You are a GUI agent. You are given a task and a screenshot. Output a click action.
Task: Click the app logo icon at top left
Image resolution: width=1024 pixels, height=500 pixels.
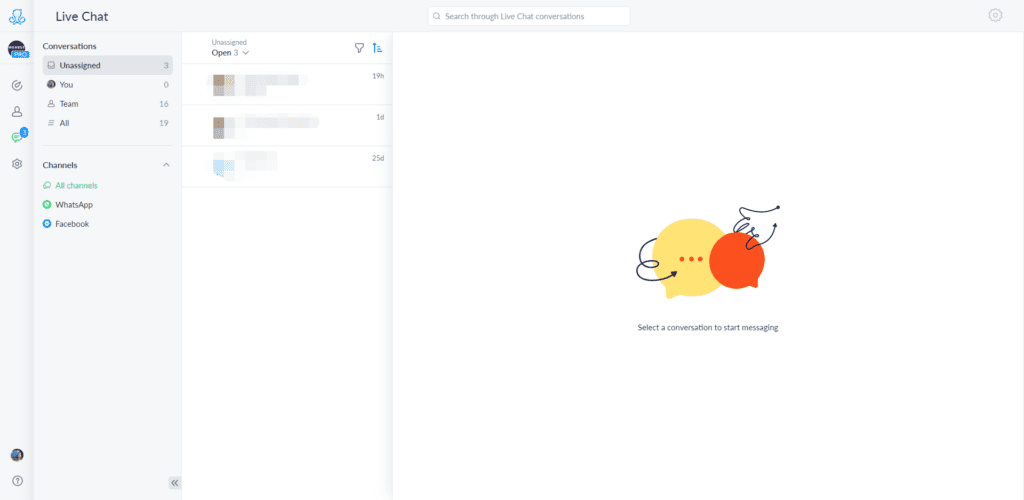[x=17, y=16]
